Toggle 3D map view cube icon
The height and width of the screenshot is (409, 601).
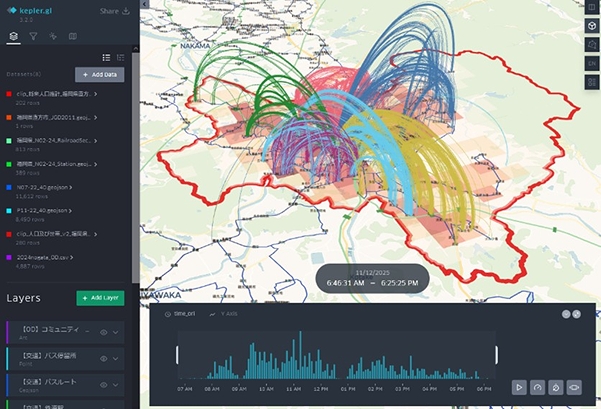(x=590, y=25)
